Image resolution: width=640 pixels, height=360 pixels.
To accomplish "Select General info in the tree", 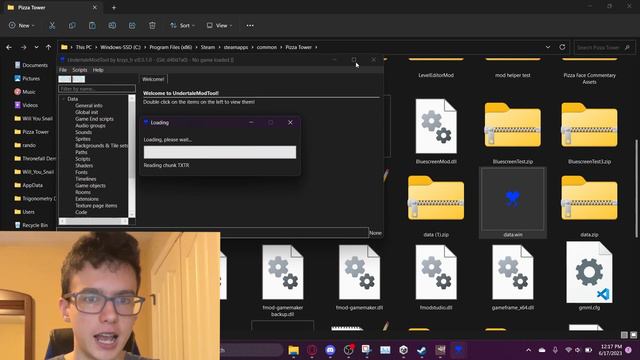I will tap(89, 105).
